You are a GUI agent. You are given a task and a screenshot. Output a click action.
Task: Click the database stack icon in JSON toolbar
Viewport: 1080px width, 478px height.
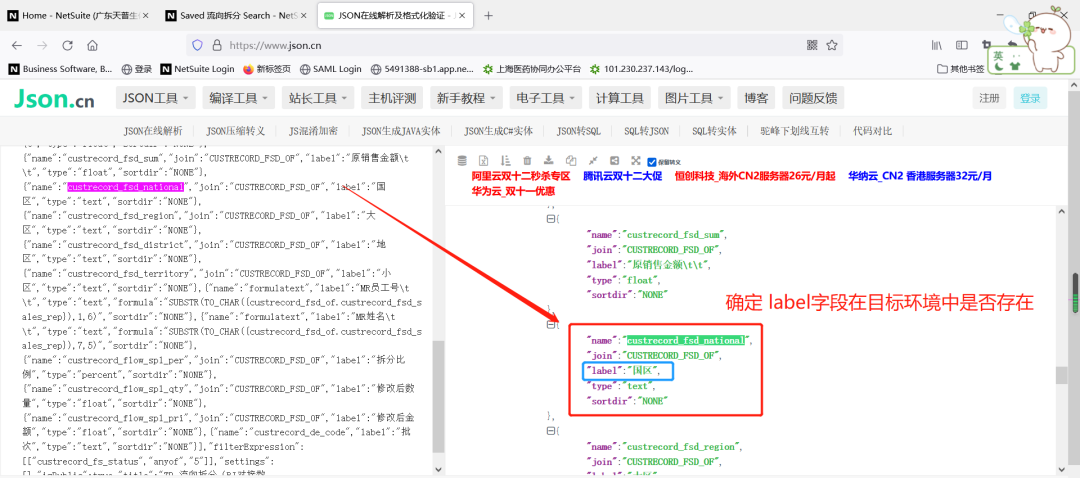[x=462, y=160]
